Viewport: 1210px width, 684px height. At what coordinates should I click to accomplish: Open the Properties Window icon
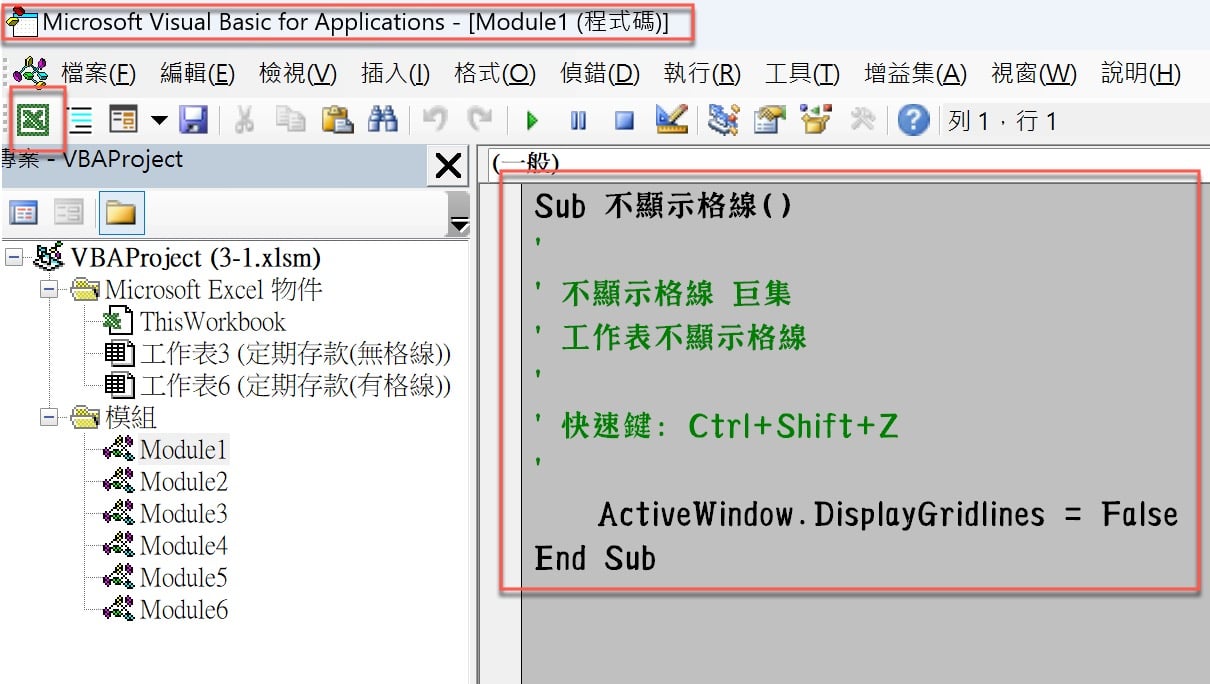770,121
